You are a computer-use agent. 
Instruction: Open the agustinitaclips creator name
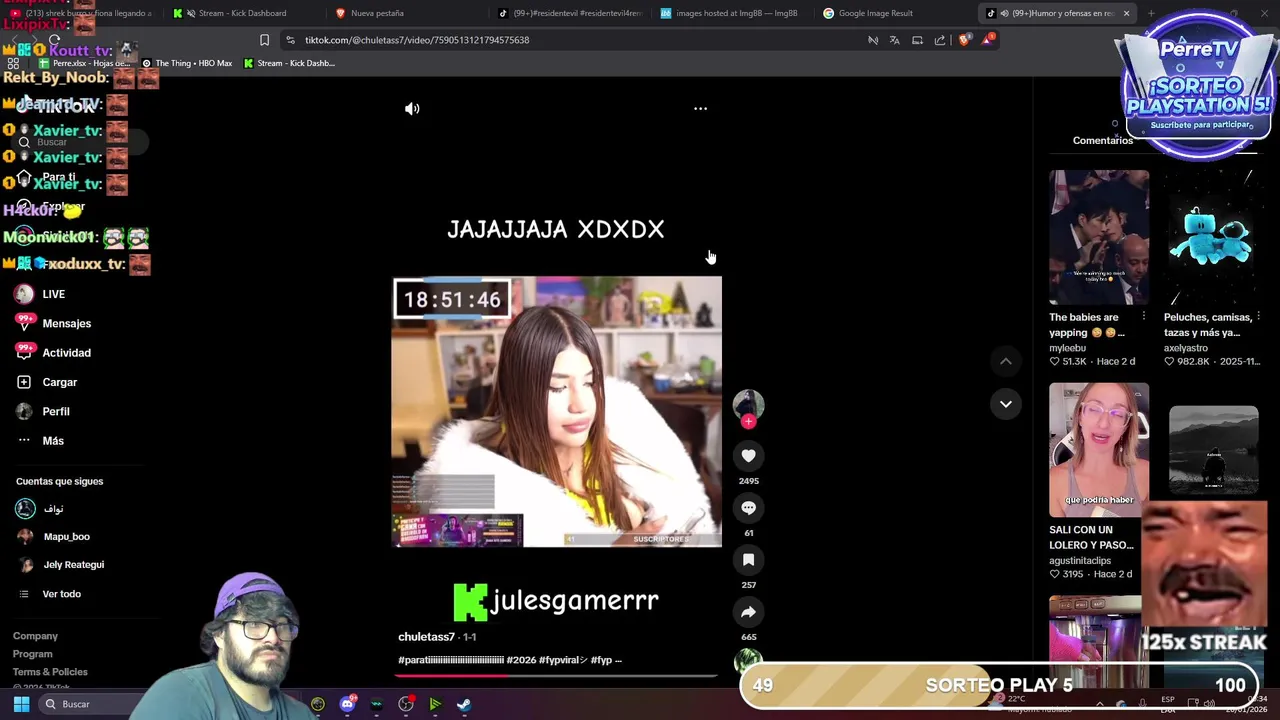[1080, 561]
